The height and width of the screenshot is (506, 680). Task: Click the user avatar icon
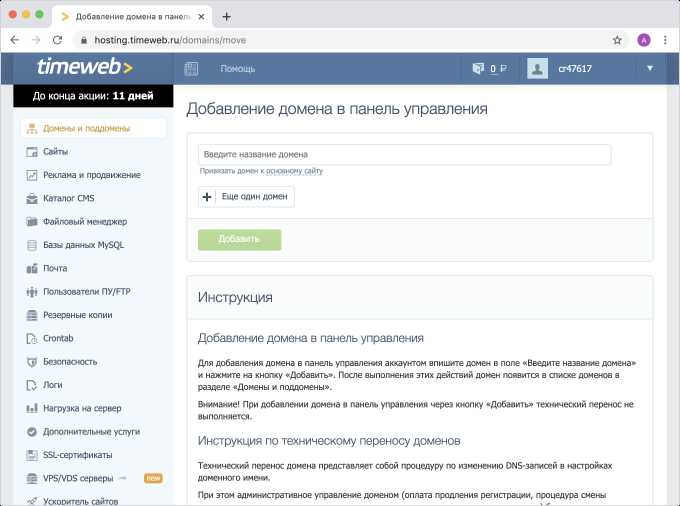(x=537, y=69)
